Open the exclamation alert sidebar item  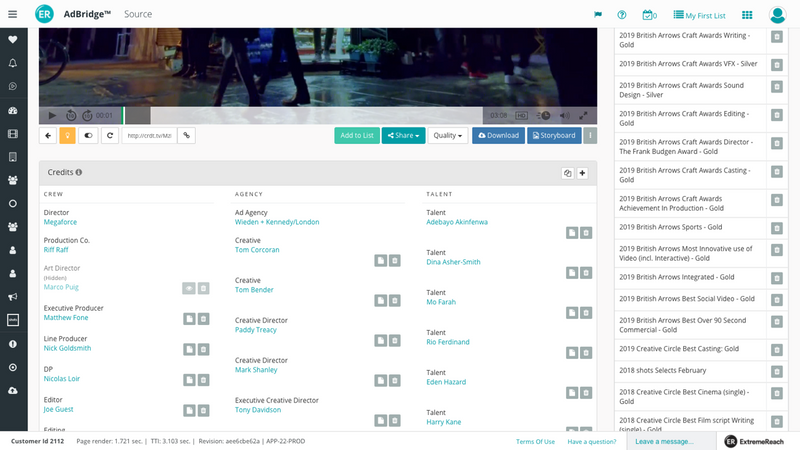point(13,344)
